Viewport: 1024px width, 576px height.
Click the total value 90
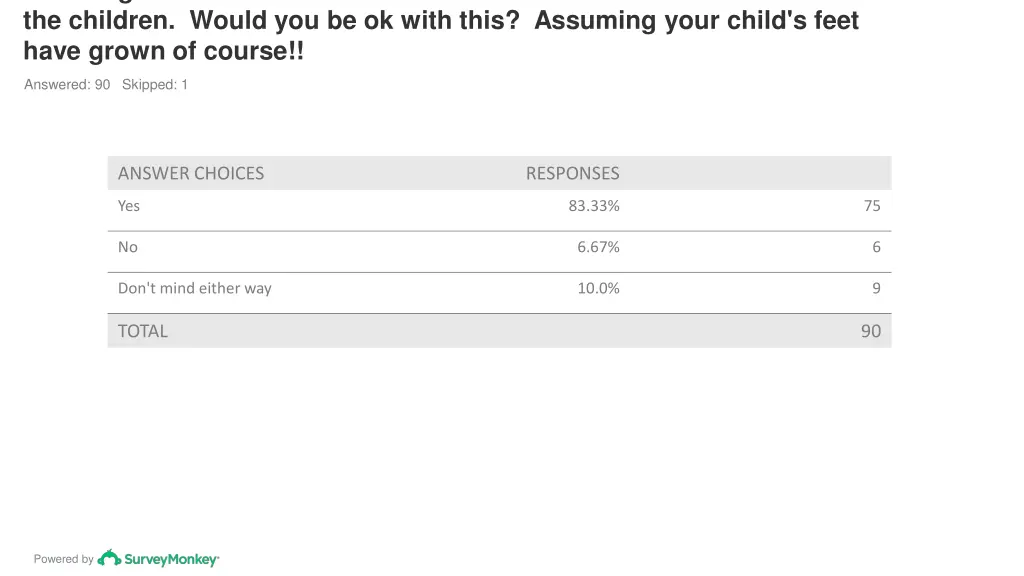[871, 331]
